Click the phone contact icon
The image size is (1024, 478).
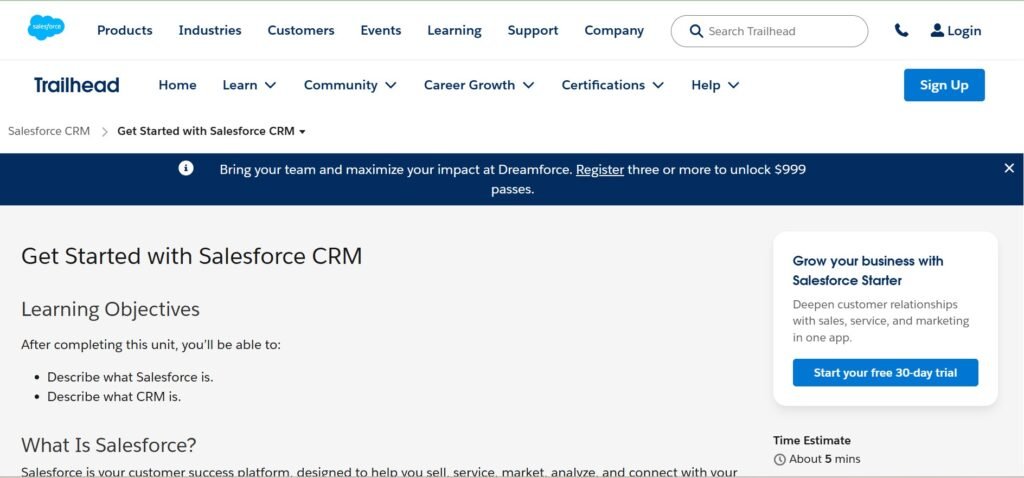click(901, 30)
